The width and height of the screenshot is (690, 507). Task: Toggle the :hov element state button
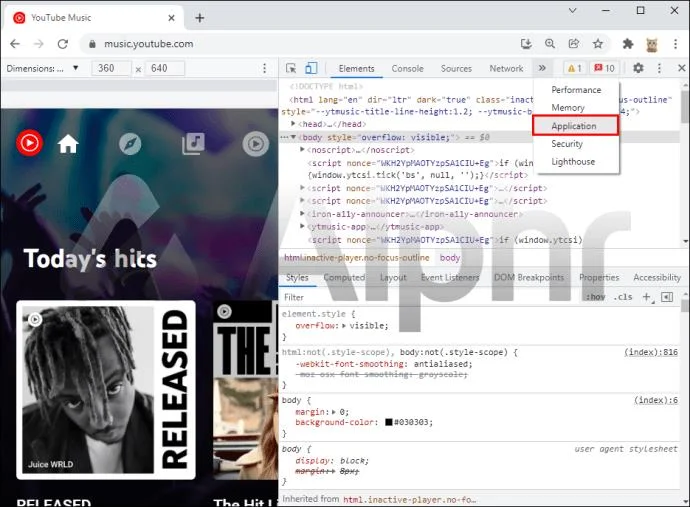click(x=595, y=297)
